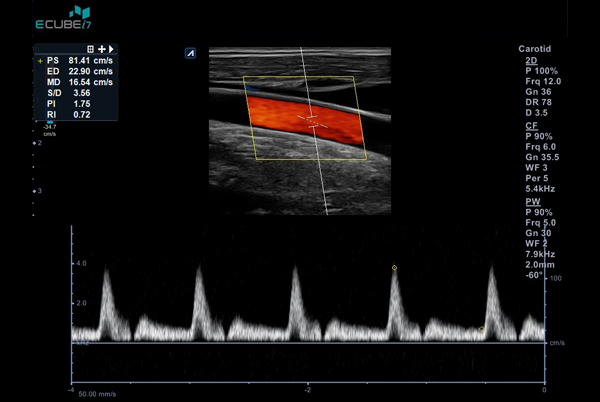Click the 50.00 mm/s sweep speed label
This screenshot has width=600, height=402.
(98, 396)
